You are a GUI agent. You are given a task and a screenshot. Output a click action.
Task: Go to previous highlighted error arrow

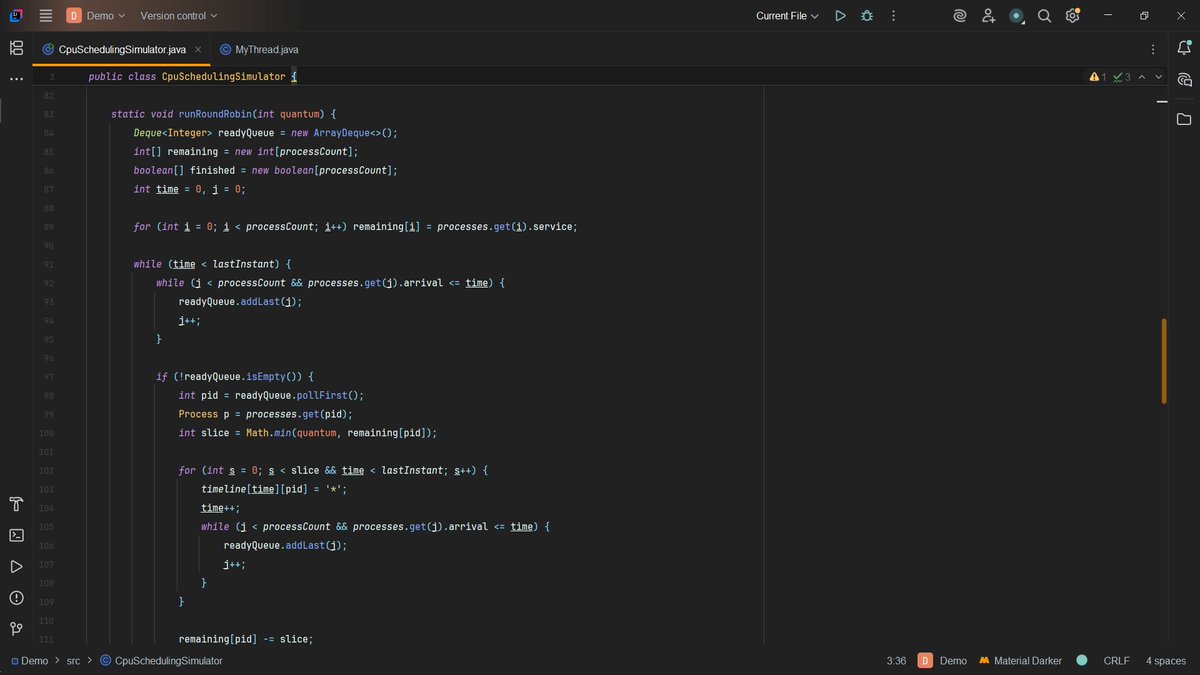[1144, 77]
